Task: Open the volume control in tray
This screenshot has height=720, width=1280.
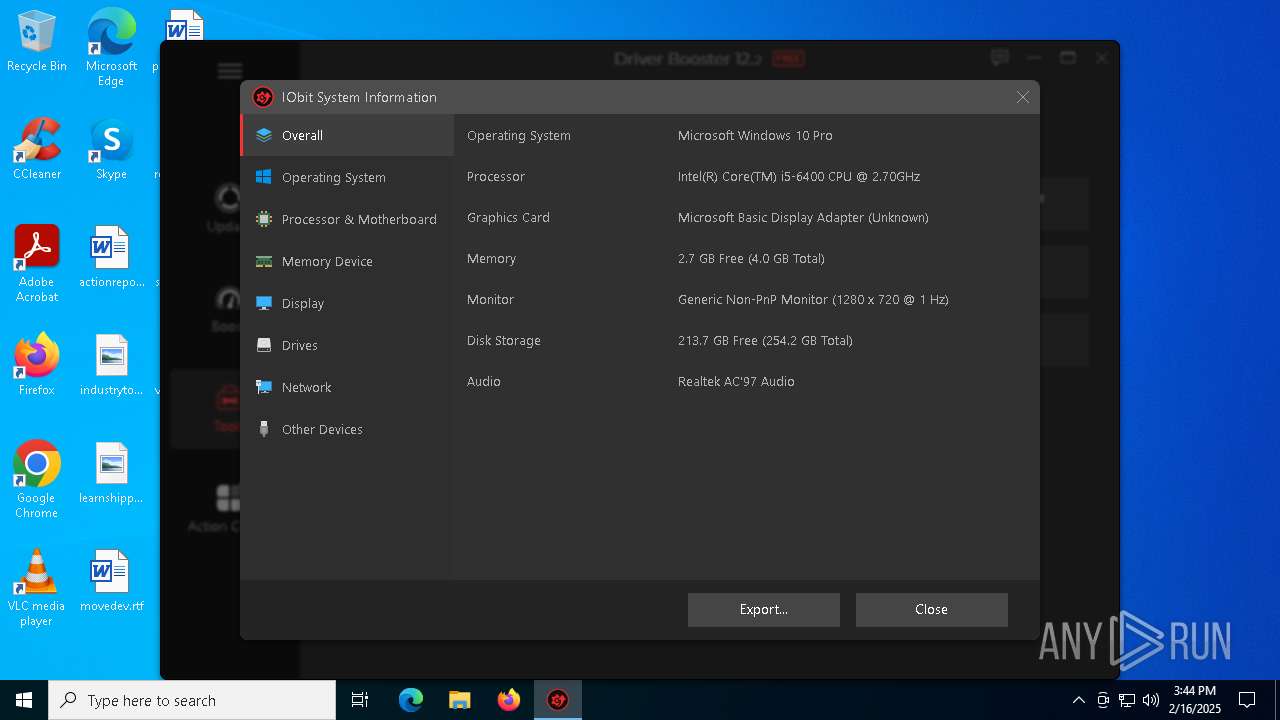Action: tap(1151, 700)
